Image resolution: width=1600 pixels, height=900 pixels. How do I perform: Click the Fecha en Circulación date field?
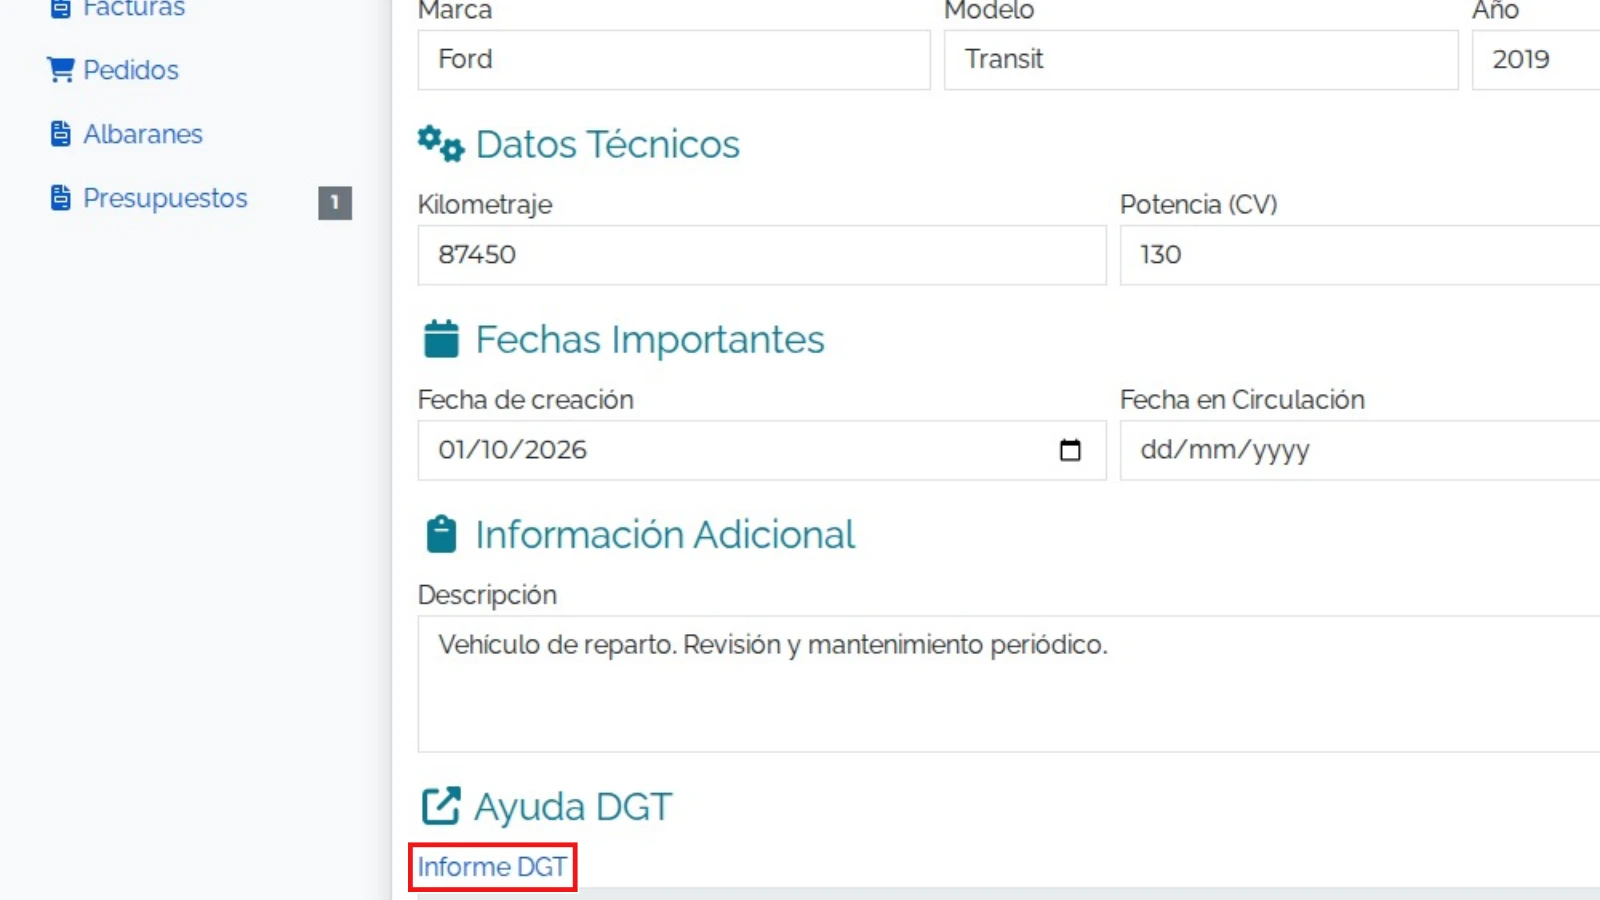pos(1360,450)
